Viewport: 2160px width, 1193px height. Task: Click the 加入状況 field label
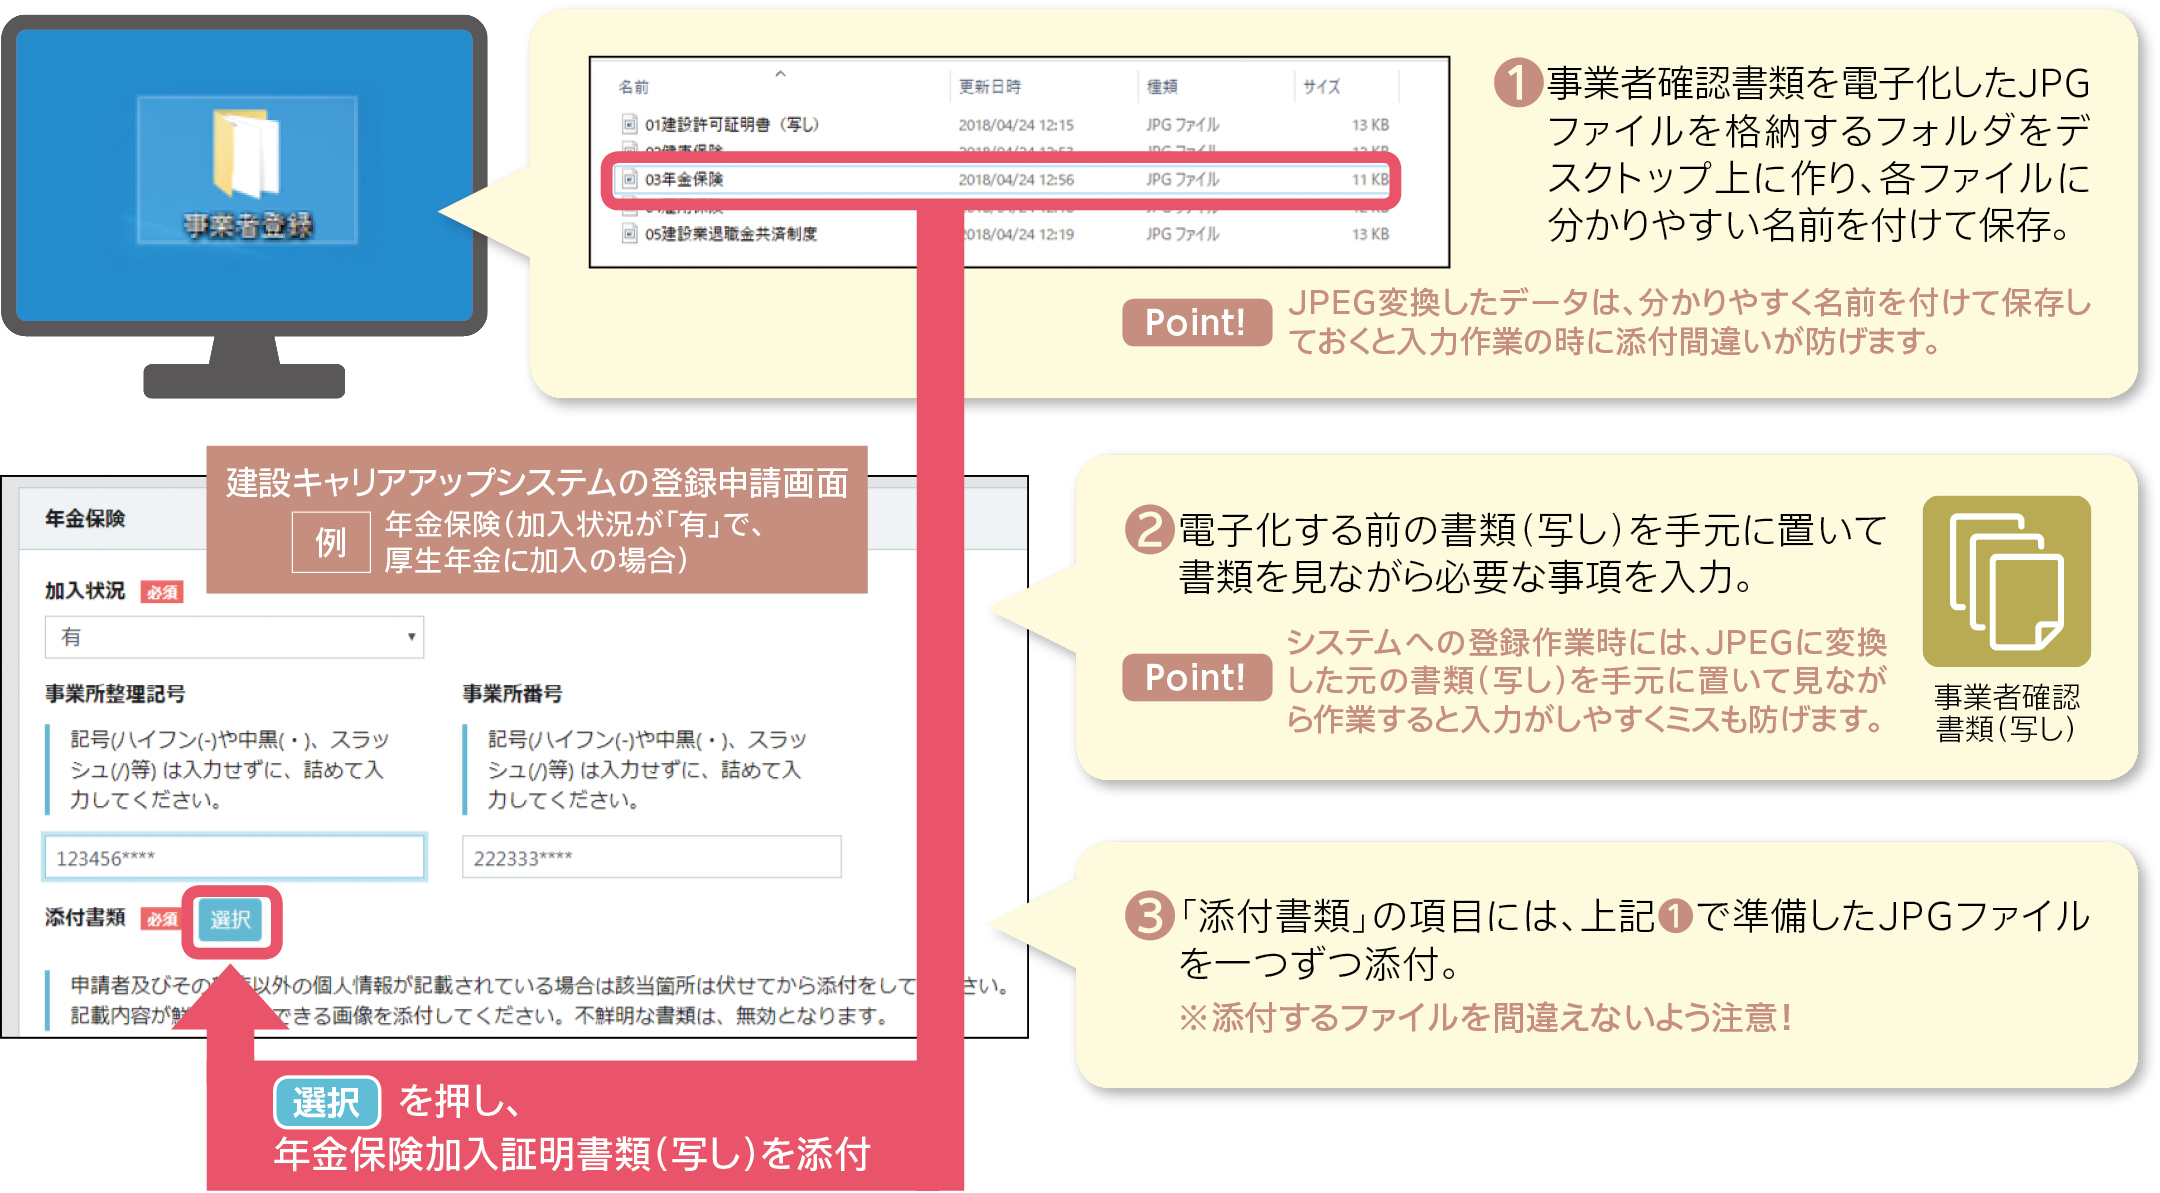tap(85, 591)
